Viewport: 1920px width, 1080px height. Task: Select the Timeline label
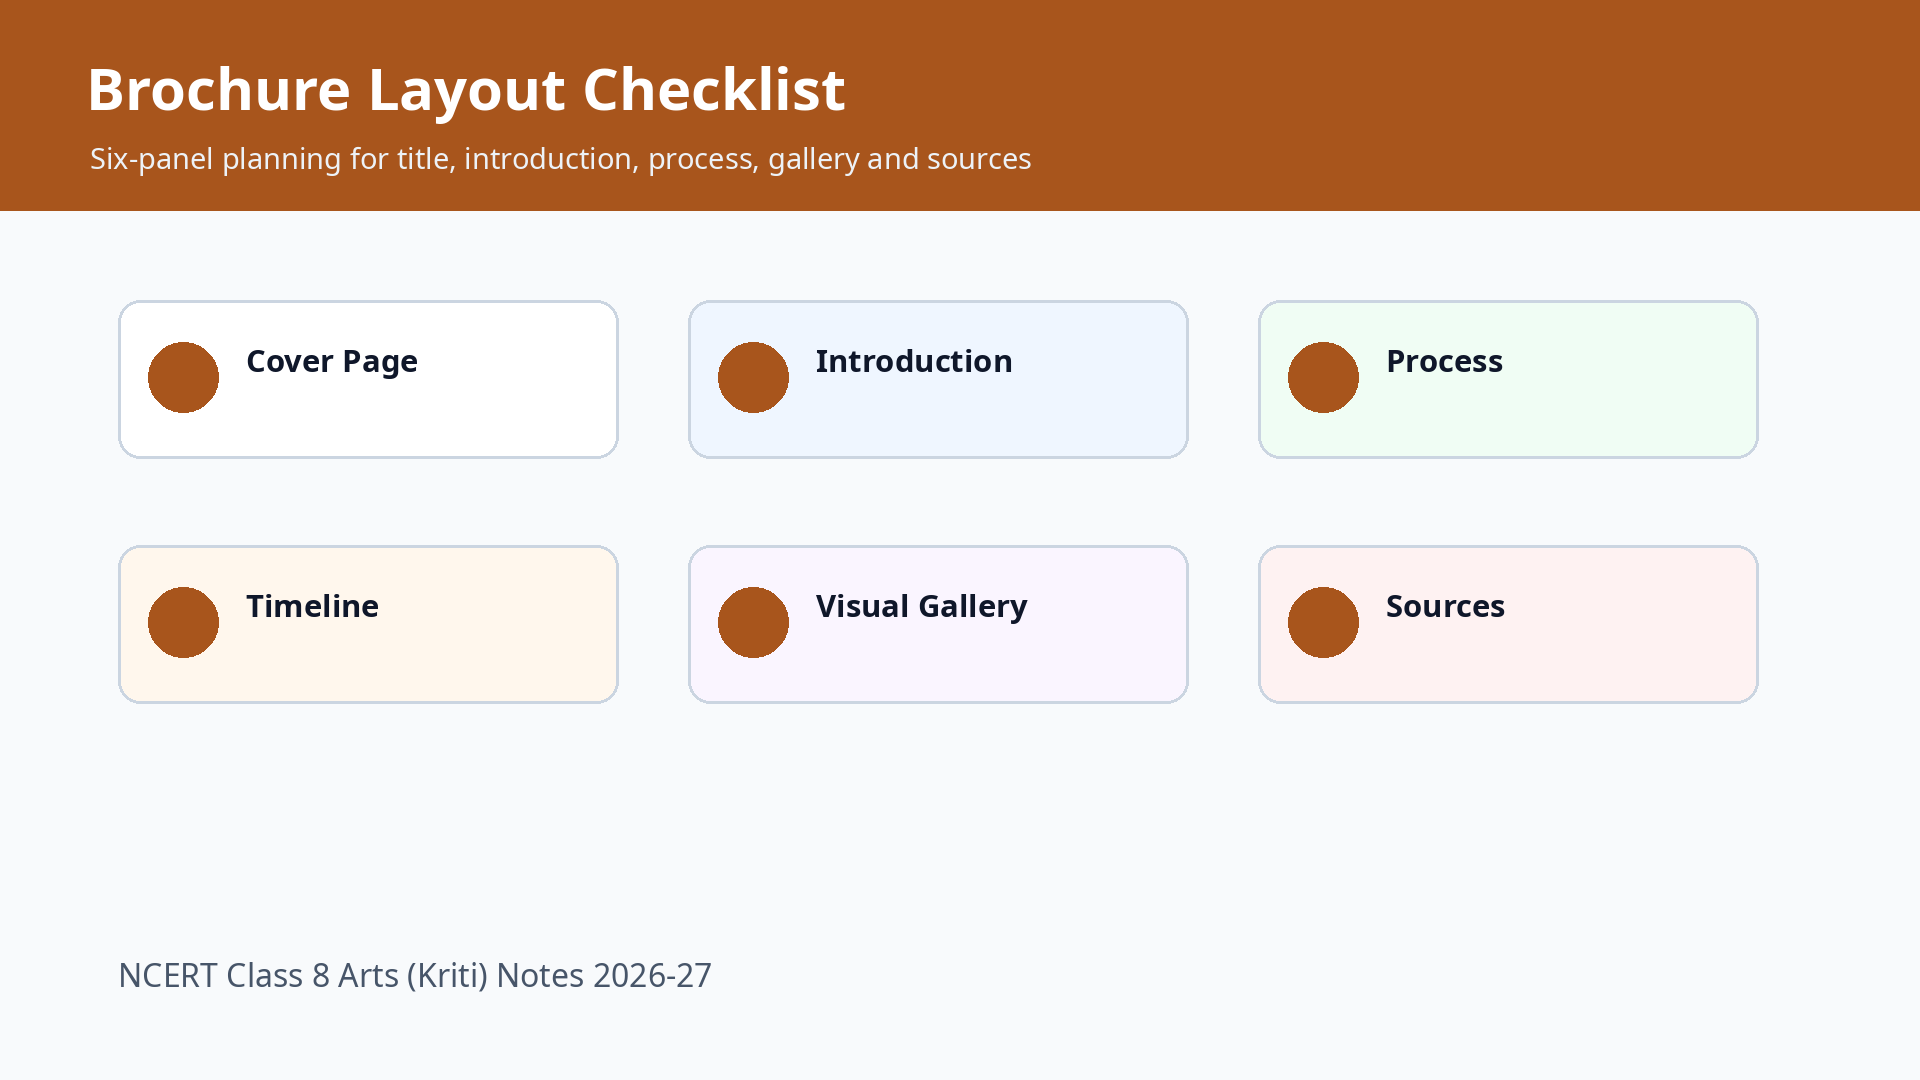point(312,606)
